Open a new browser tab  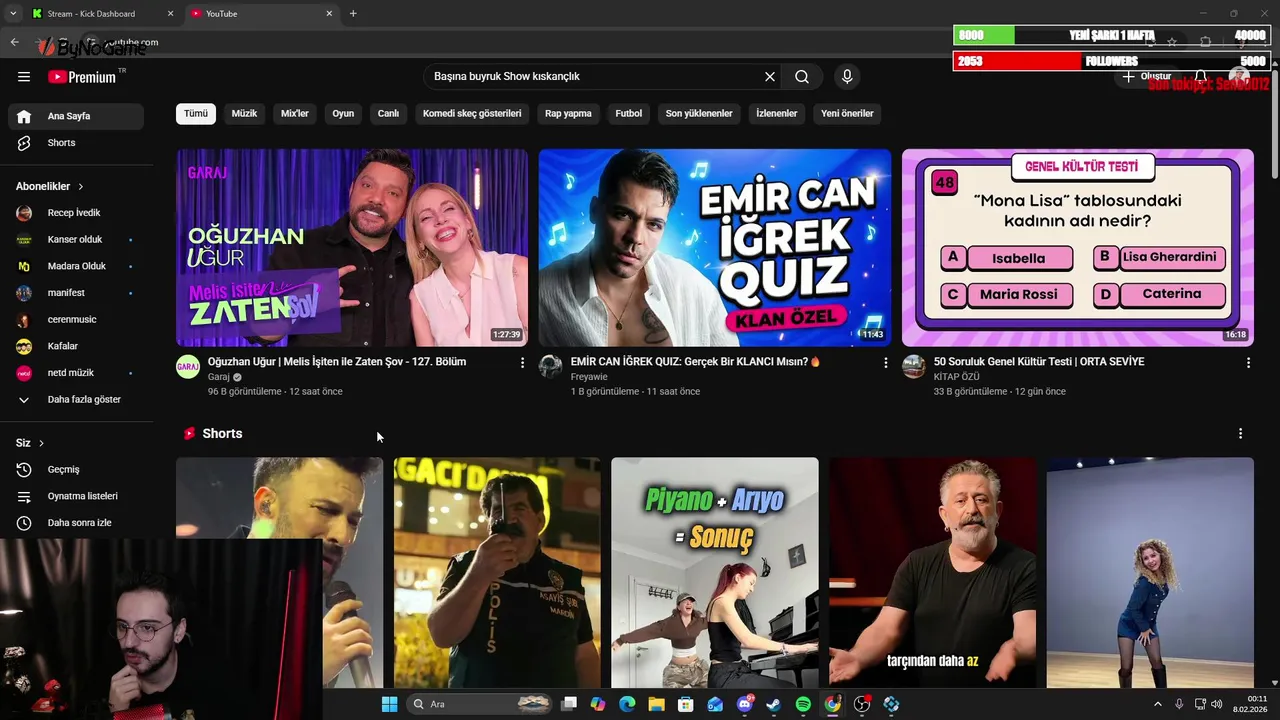[353, 14]
